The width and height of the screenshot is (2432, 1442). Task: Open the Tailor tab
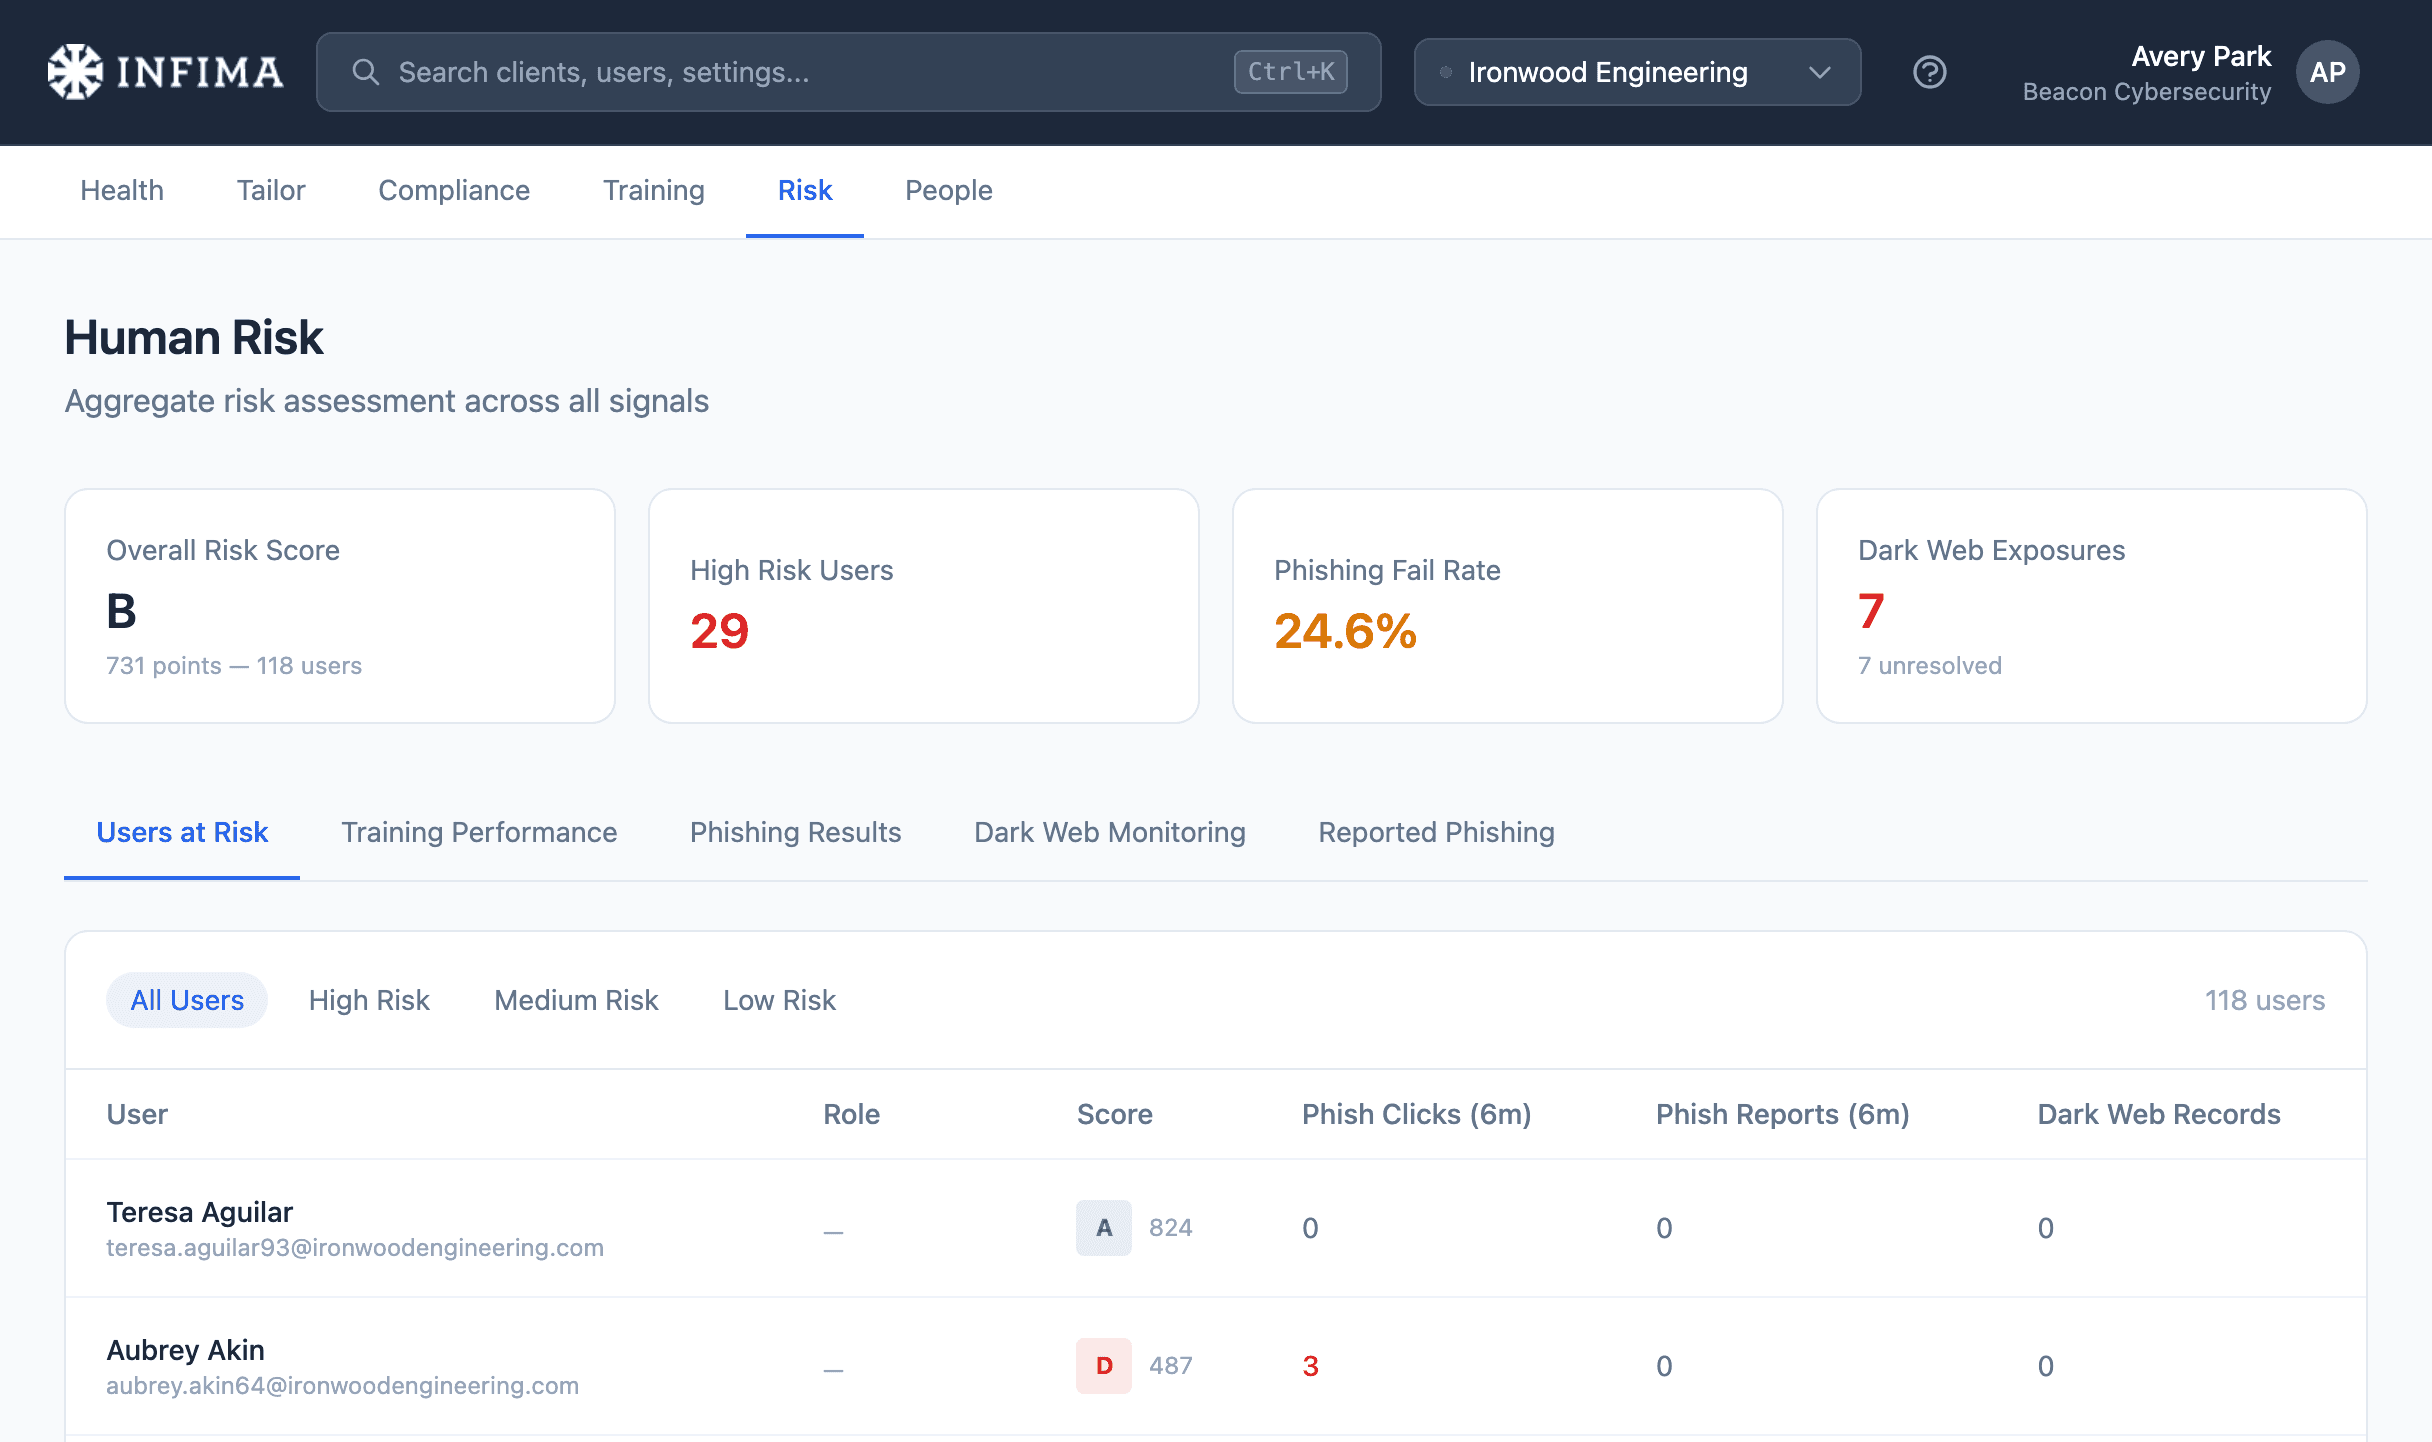click(271, 190)
